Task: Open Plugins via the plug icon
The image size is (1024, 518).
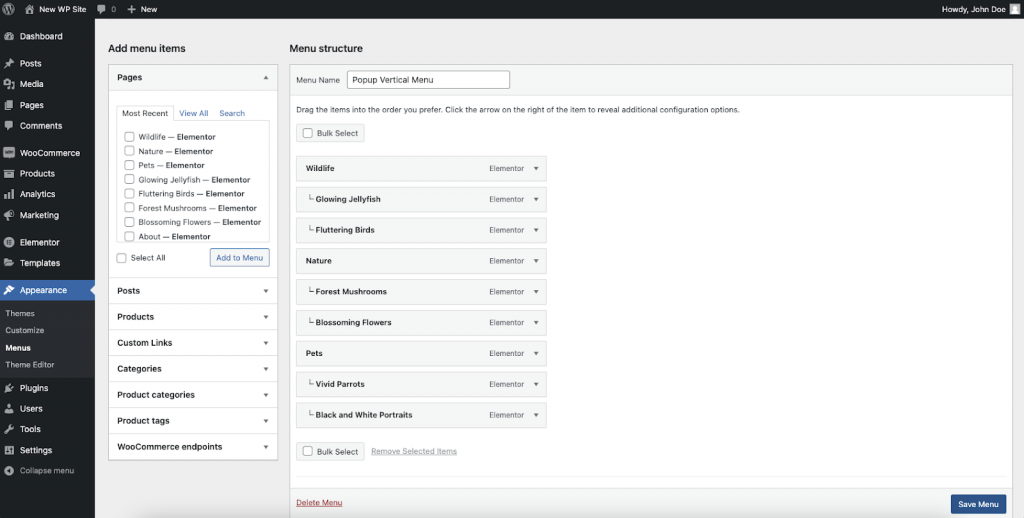Action: [9, 388]
